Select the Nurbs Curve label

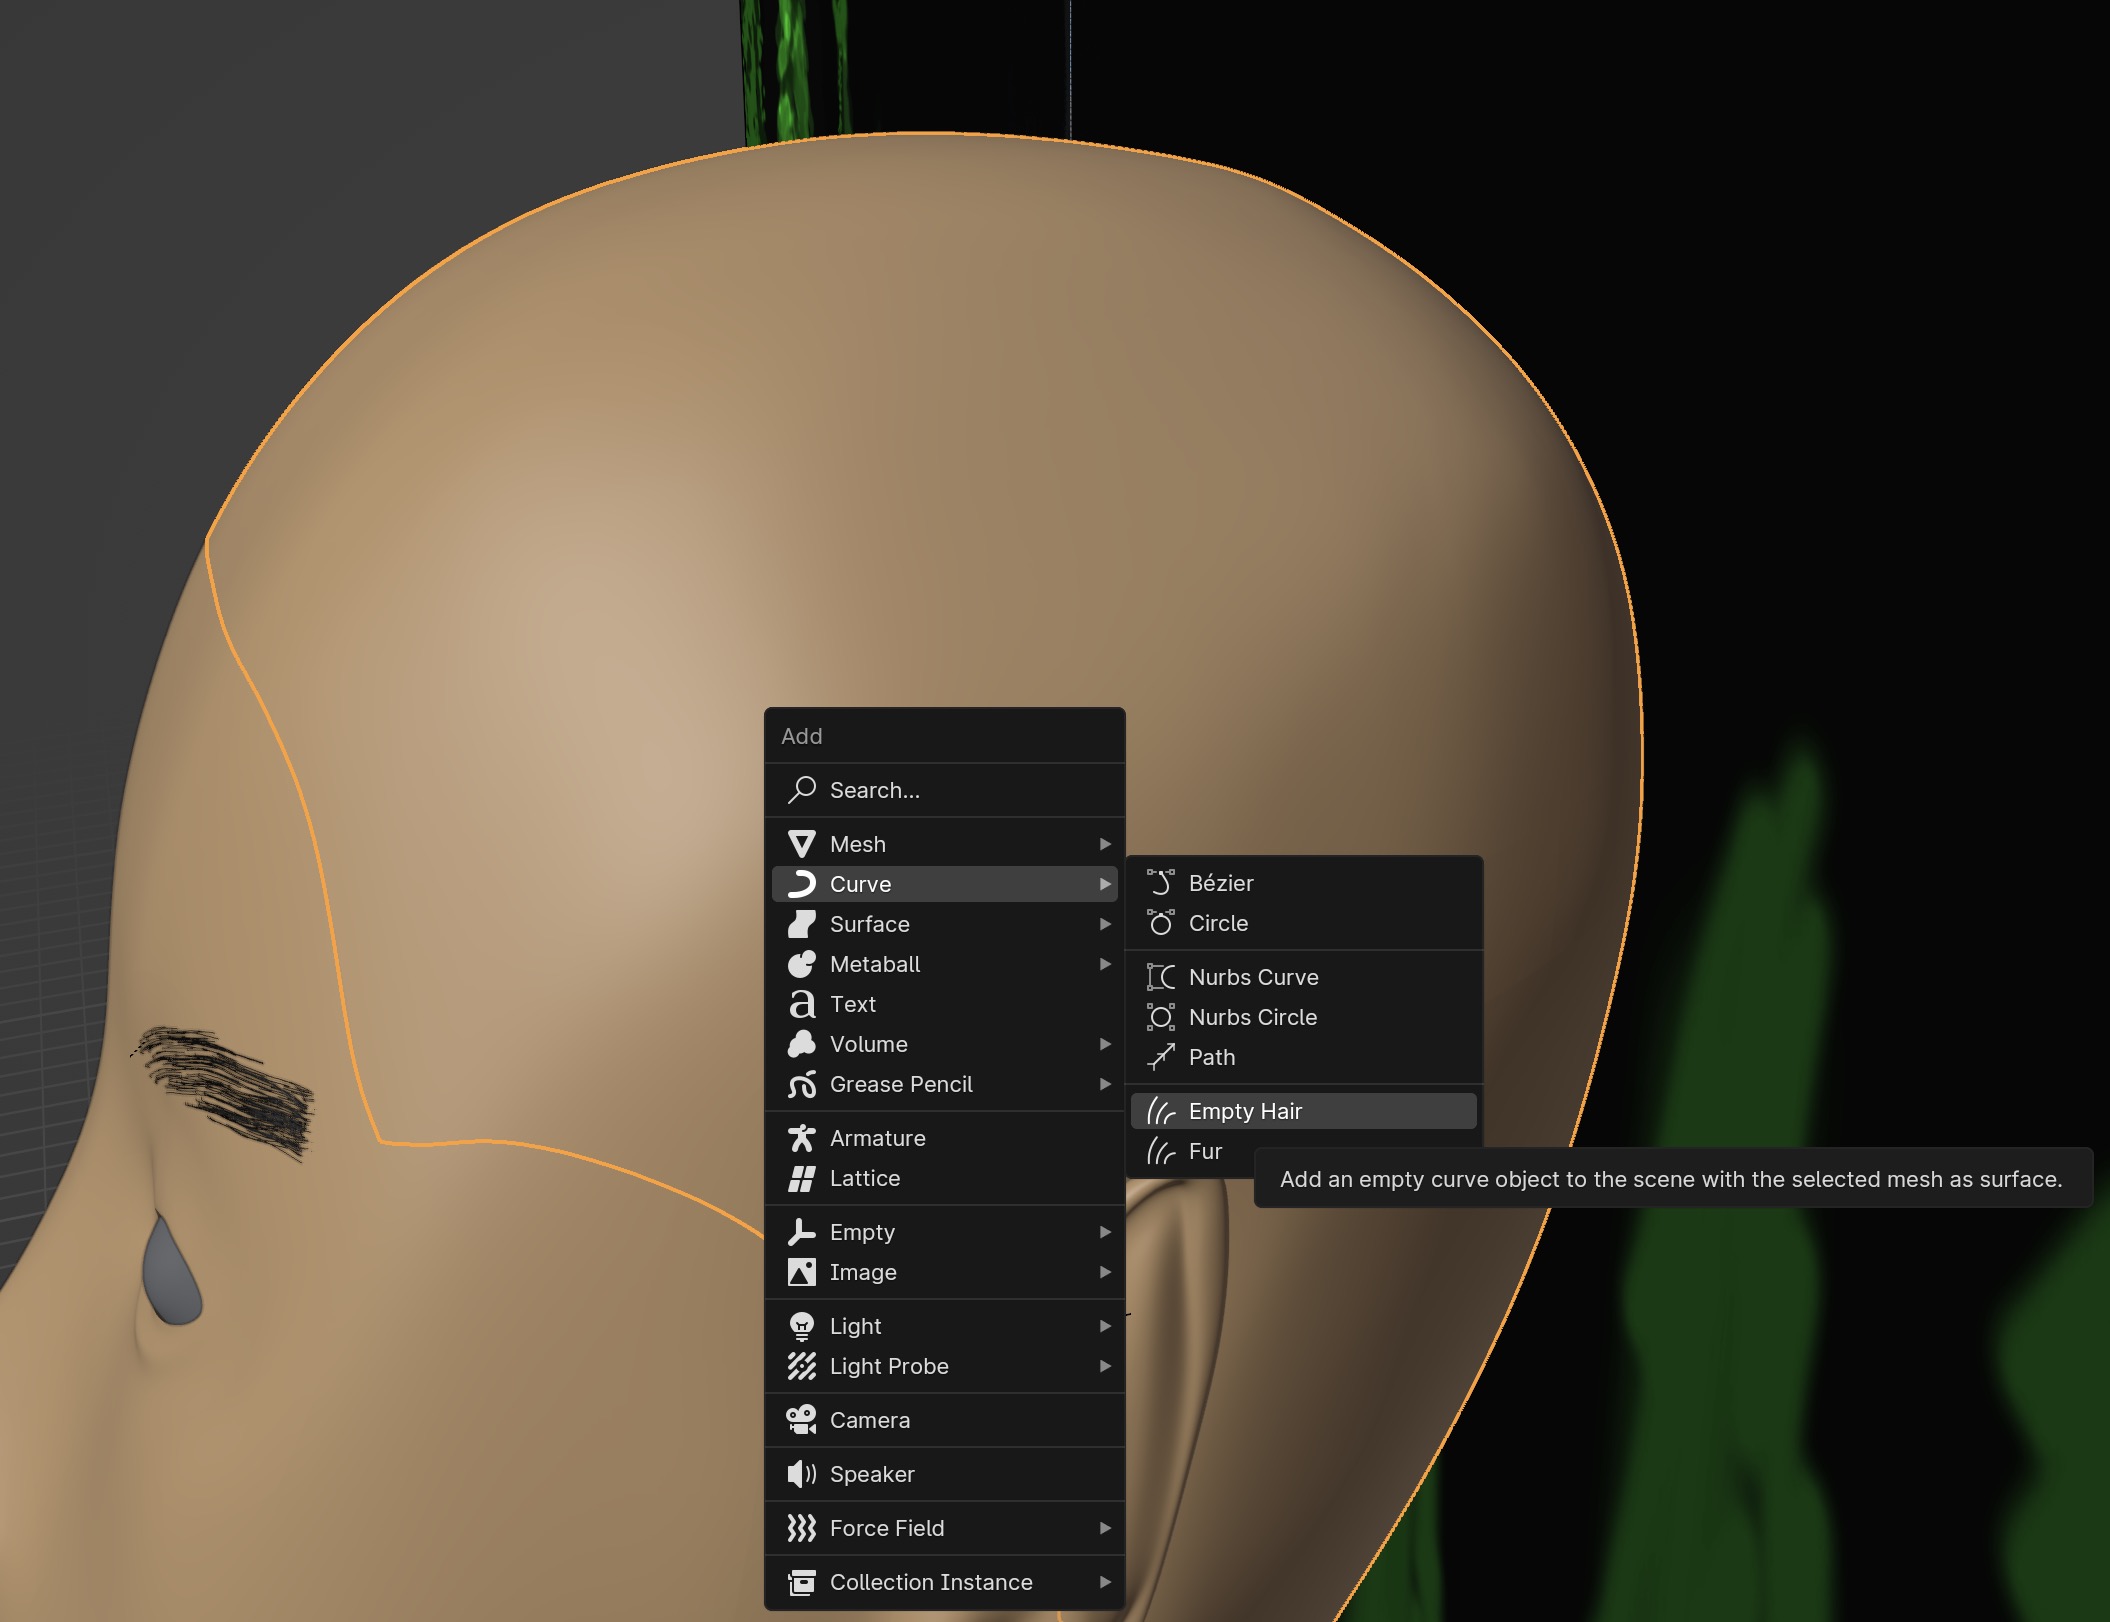pyautogui.click(x=1254, y=977)
